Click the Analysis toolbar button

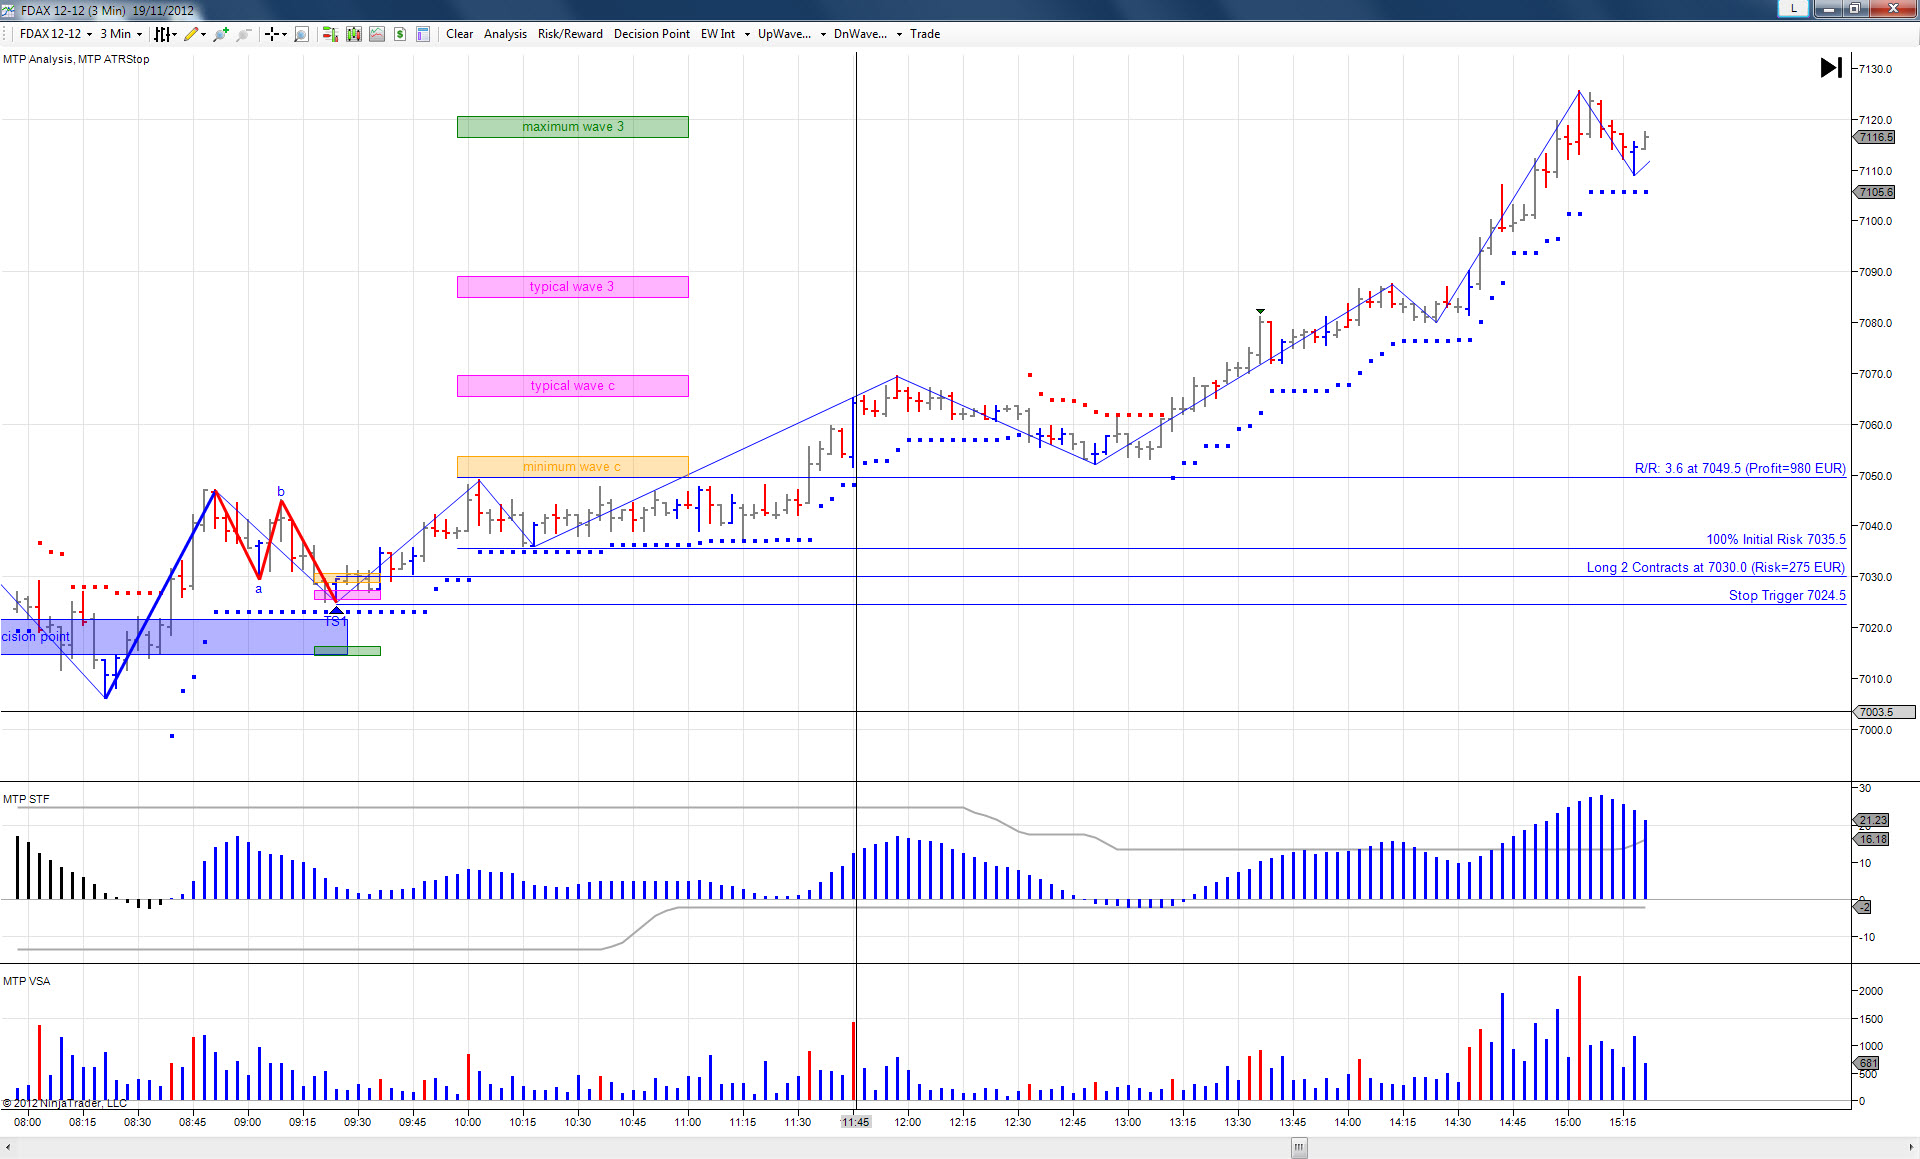point(505,34)
